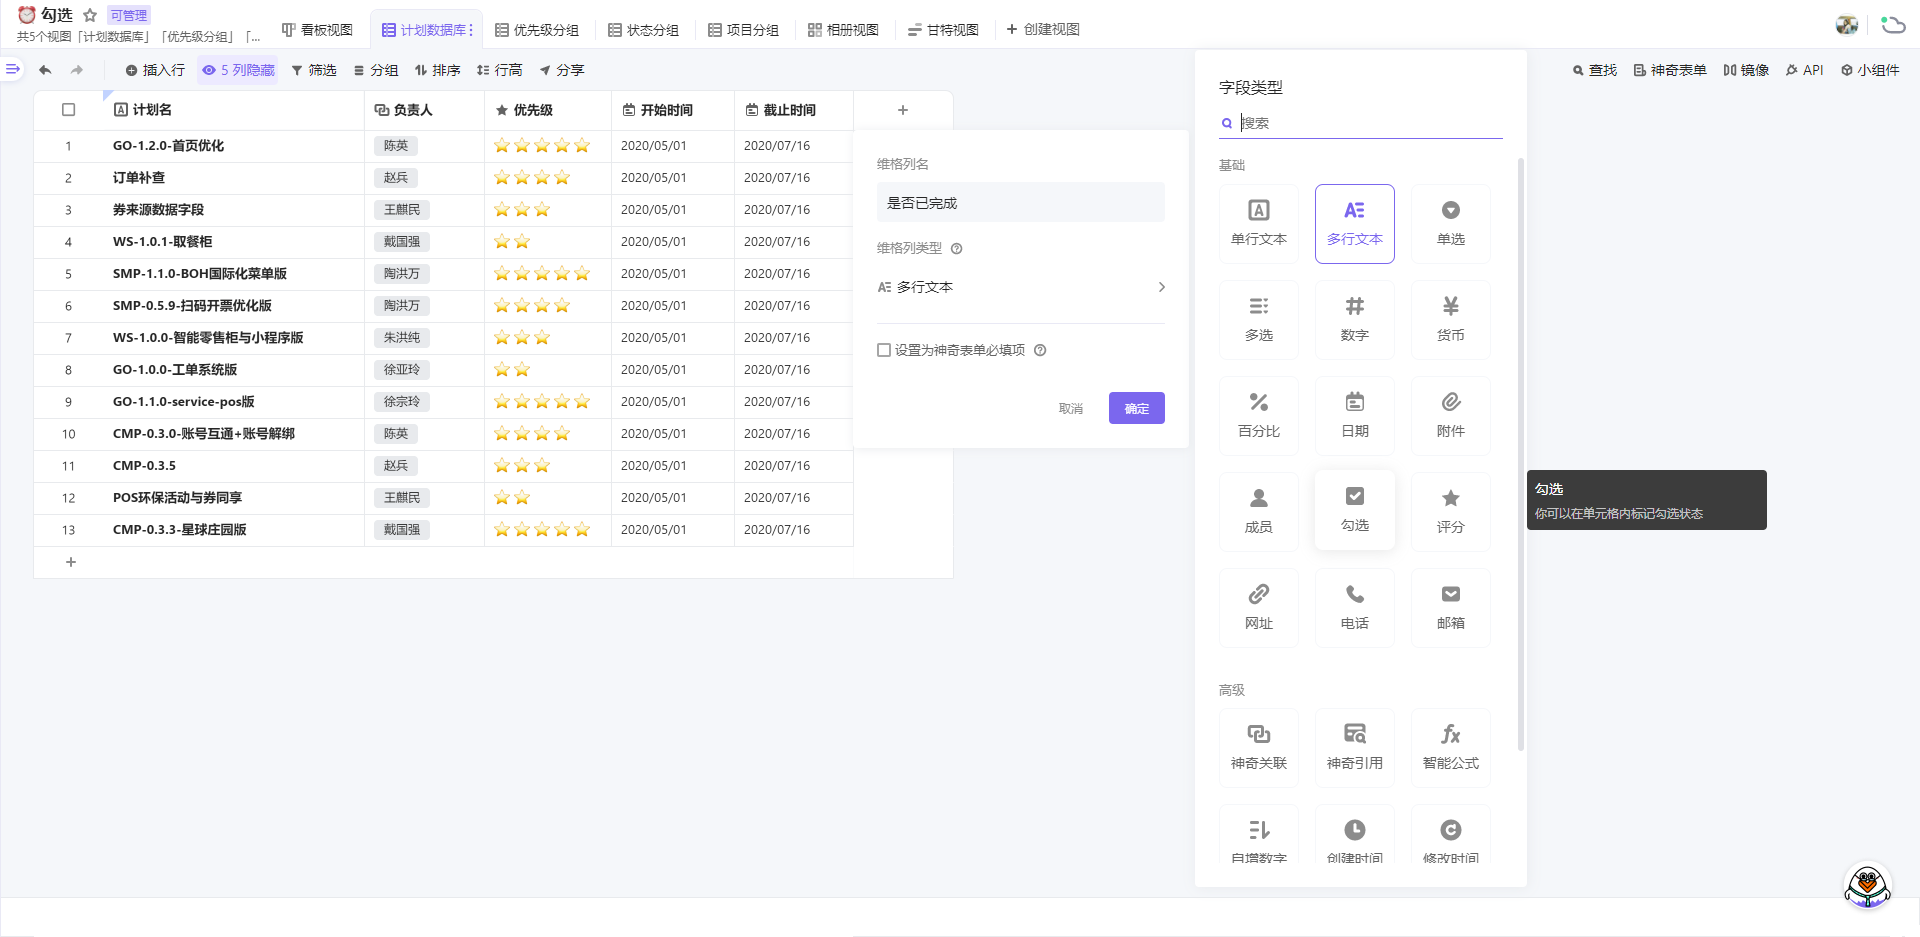This screenshot has width=1920, height=937.
Task: Pick the 货币 currency field type
Action: (1450, 319)
